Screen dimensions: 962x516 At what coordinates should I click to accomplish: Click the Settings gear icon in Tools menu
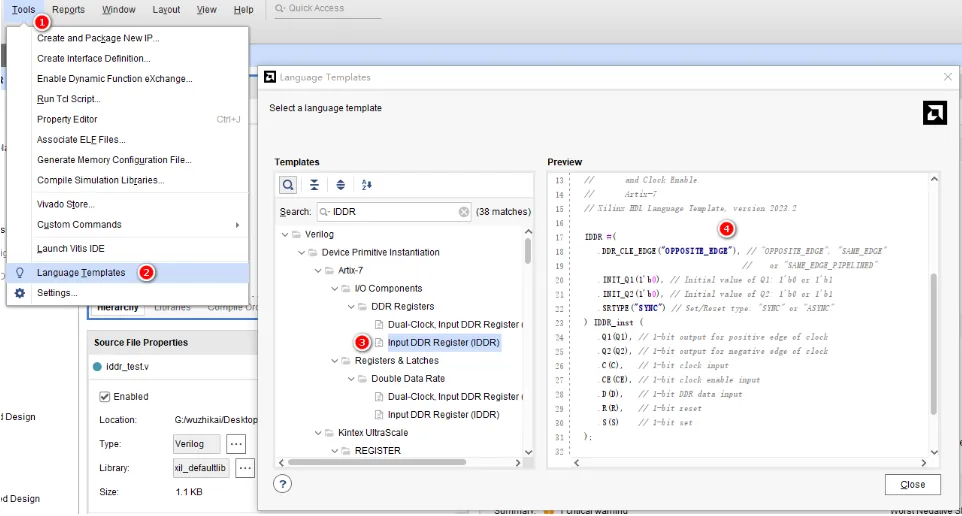click(x=20, y=293)
